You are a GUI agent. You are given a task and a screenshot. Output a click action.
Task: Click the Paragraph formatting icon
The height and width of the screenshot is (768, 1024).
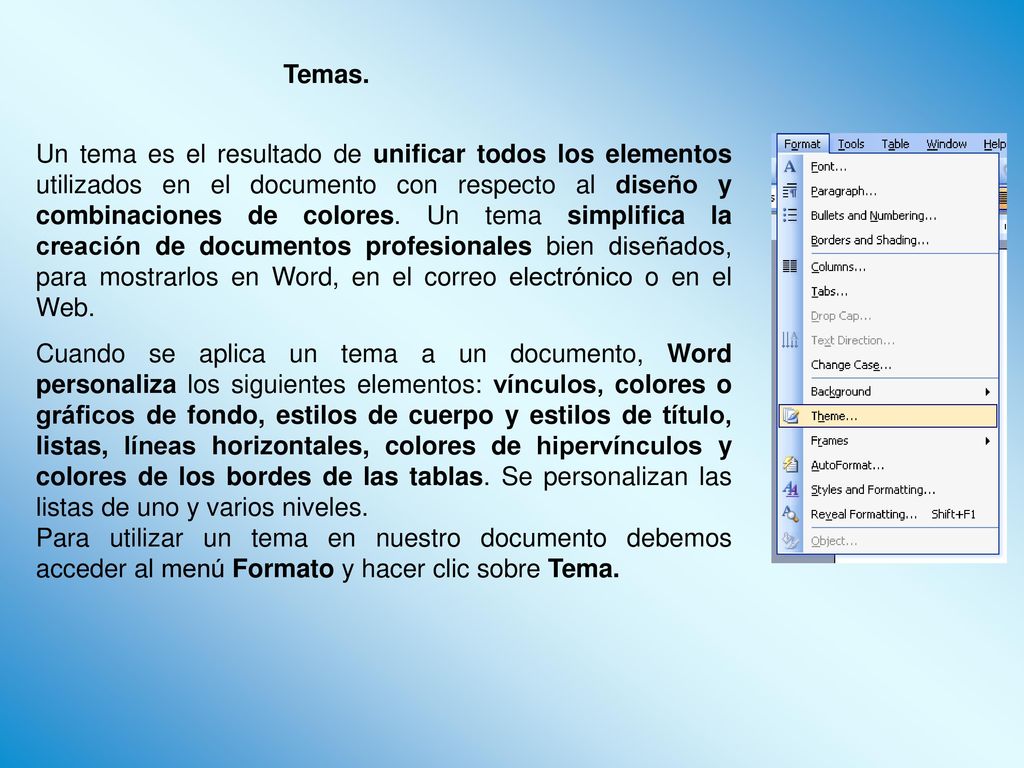pos(790,191)
